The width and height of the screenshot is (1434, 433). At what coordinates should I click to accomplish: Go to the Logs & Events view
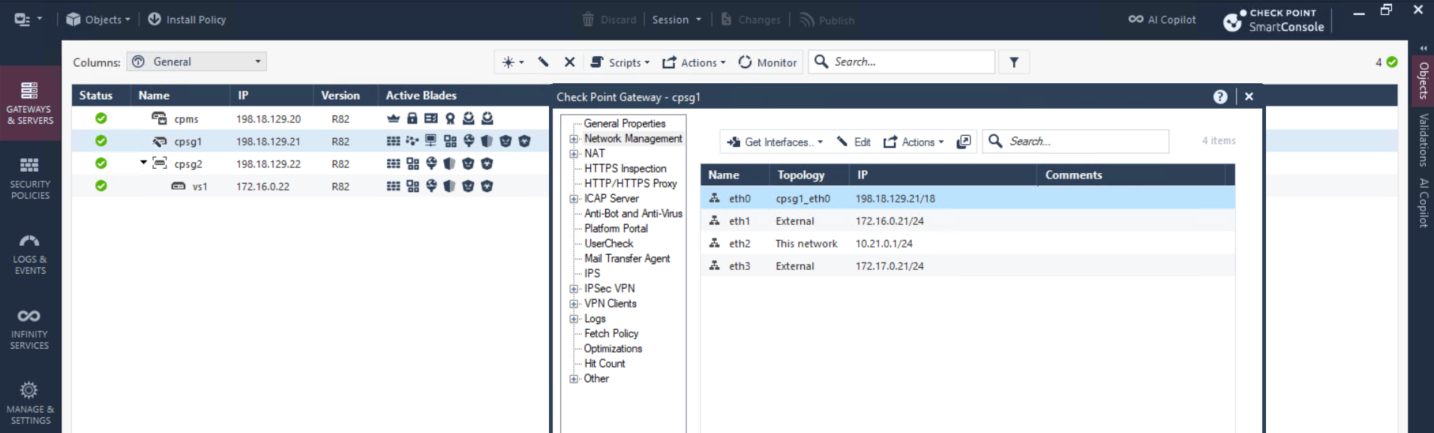[29, 254]
